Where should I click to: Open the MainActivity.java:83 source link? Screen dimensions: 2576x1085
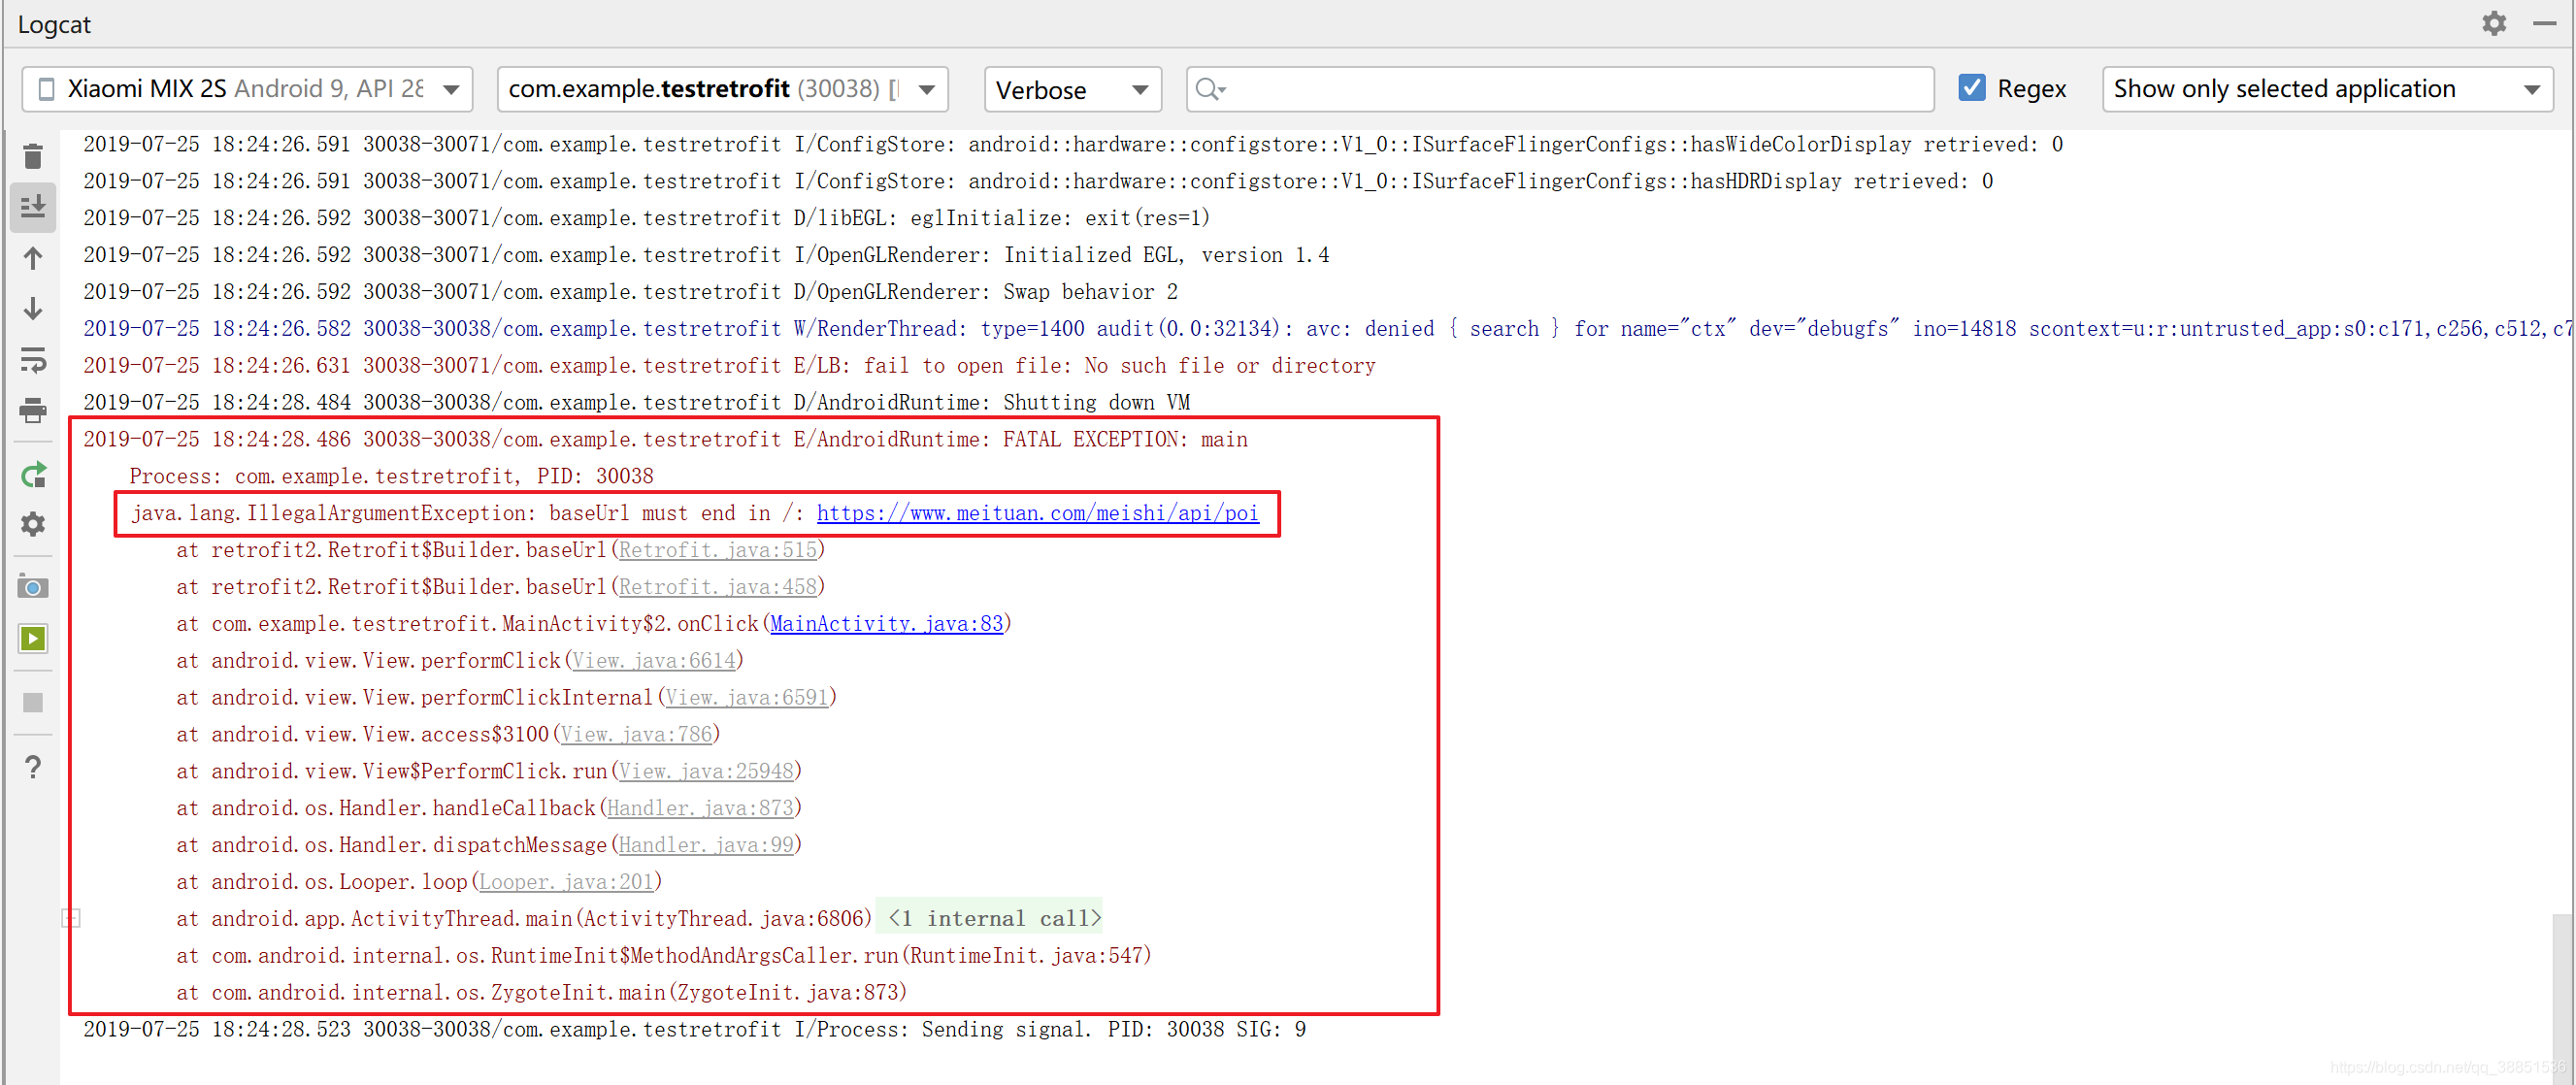(886, 624)
